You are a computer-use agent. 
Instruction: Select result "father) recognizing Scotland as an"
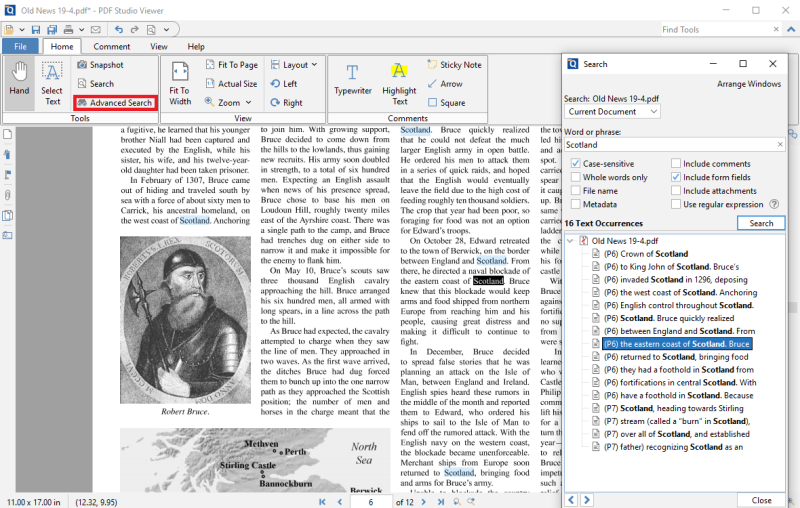coord(673,447)
